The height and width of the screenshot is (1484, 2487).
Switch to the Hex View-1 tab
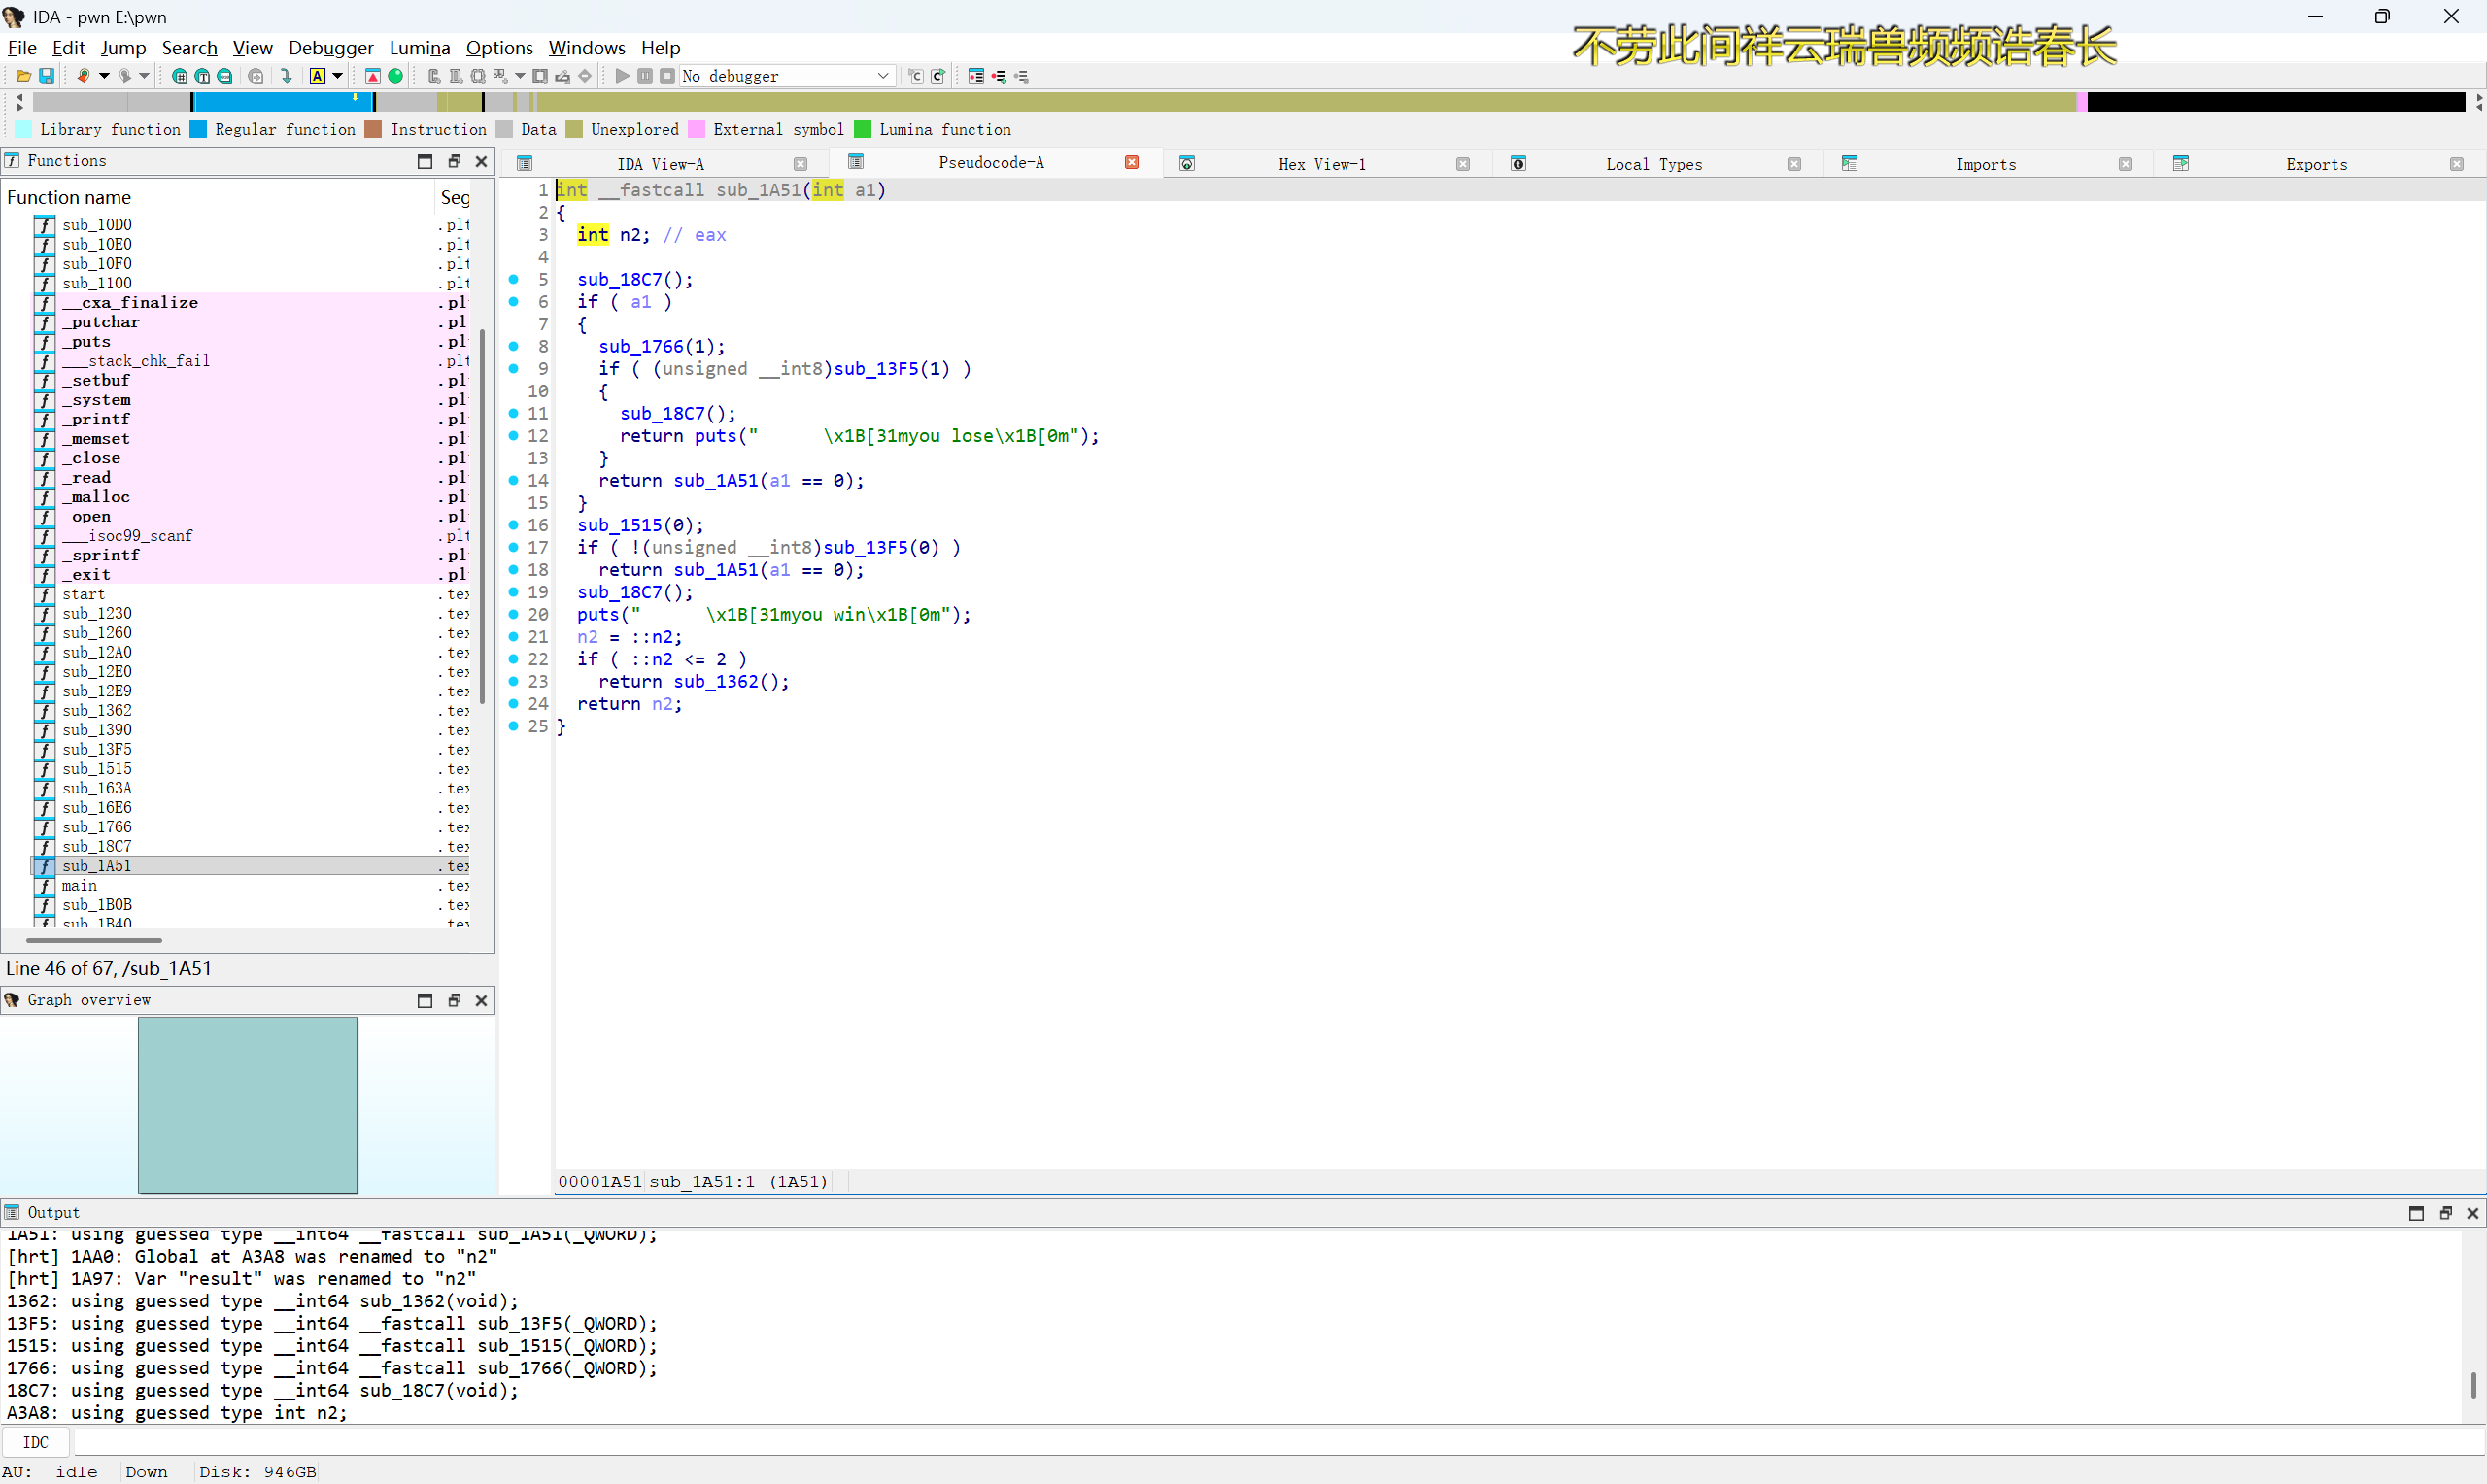tap(1320, 164)
